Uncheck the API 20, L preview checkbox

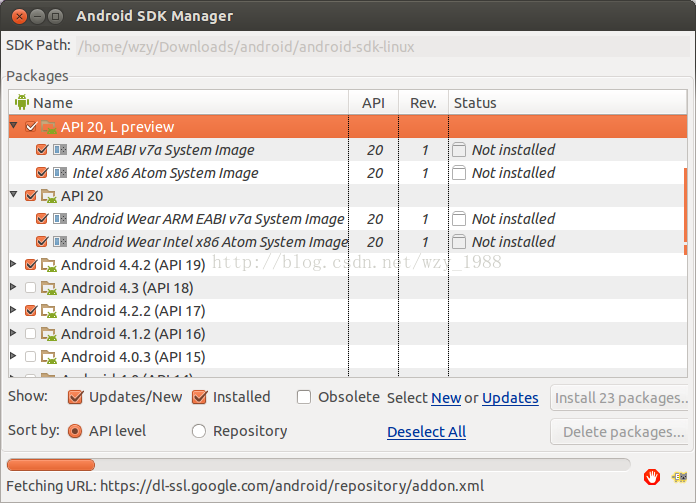31,127
